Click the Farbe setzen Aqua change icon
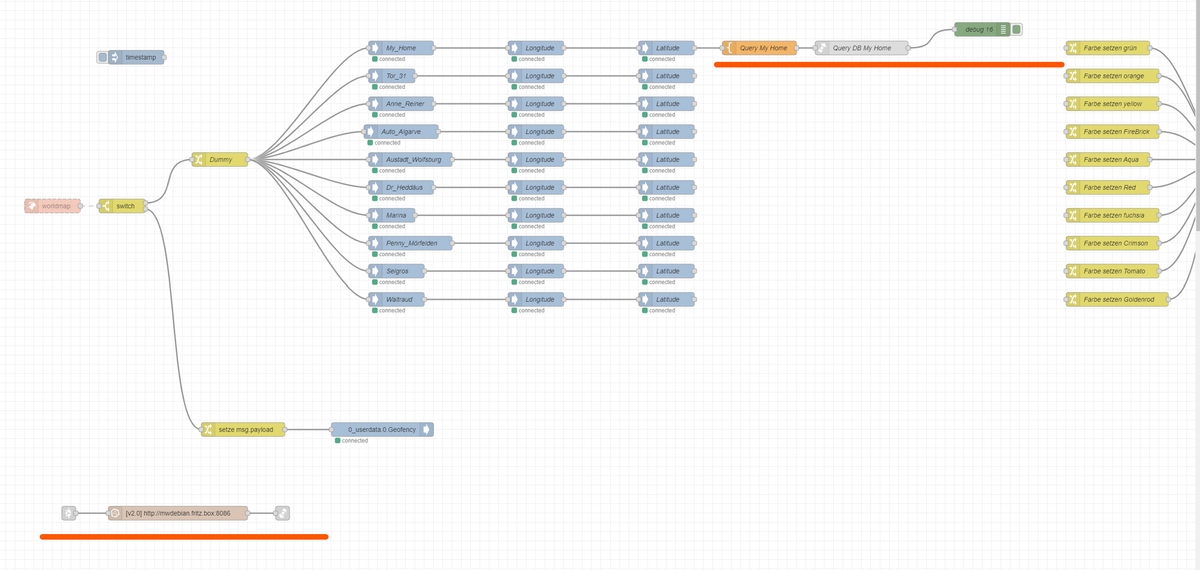 (1073, 160)
